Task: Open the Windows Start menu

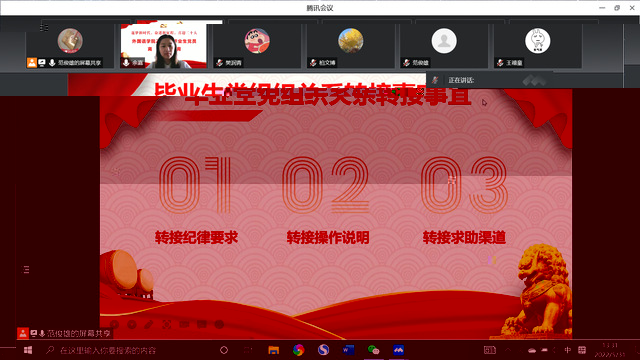Action: point(28,350)
